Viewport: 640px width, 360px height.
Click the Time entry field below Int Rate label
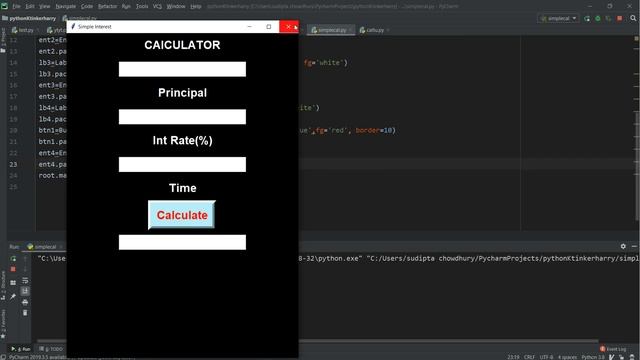(182, 164)
